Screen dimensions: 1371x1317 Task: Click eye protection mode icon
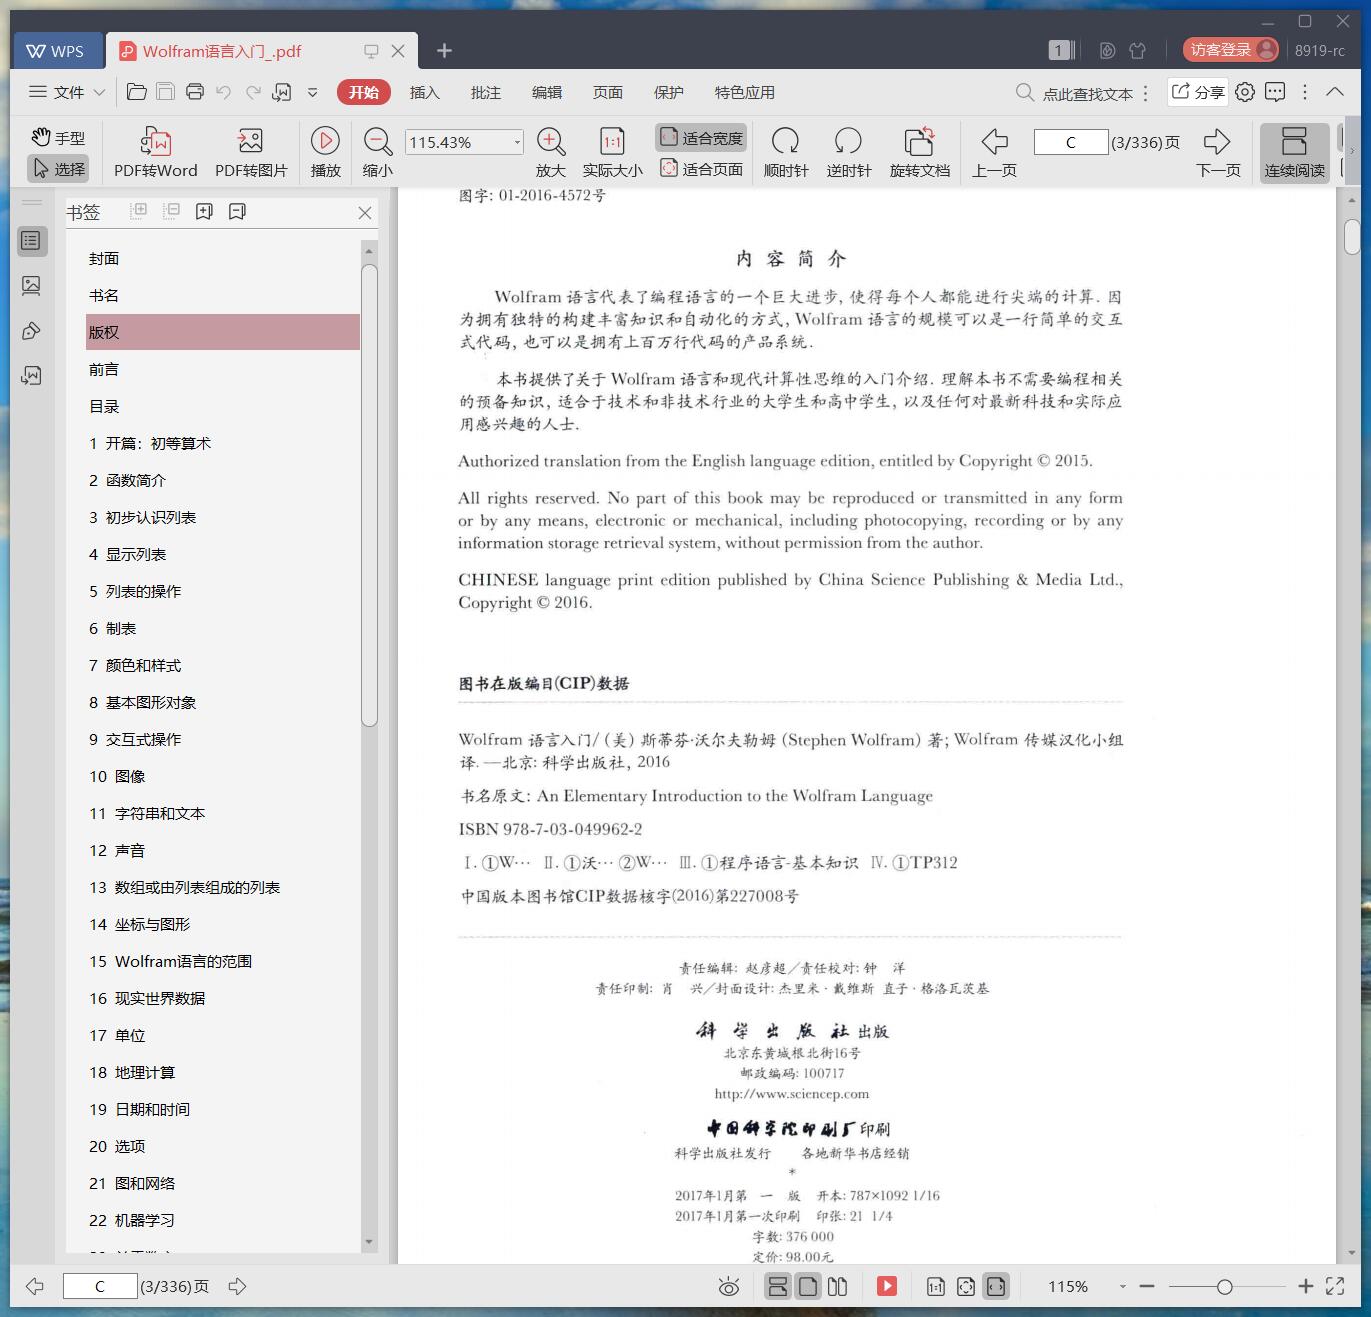tap(729, 1287)
